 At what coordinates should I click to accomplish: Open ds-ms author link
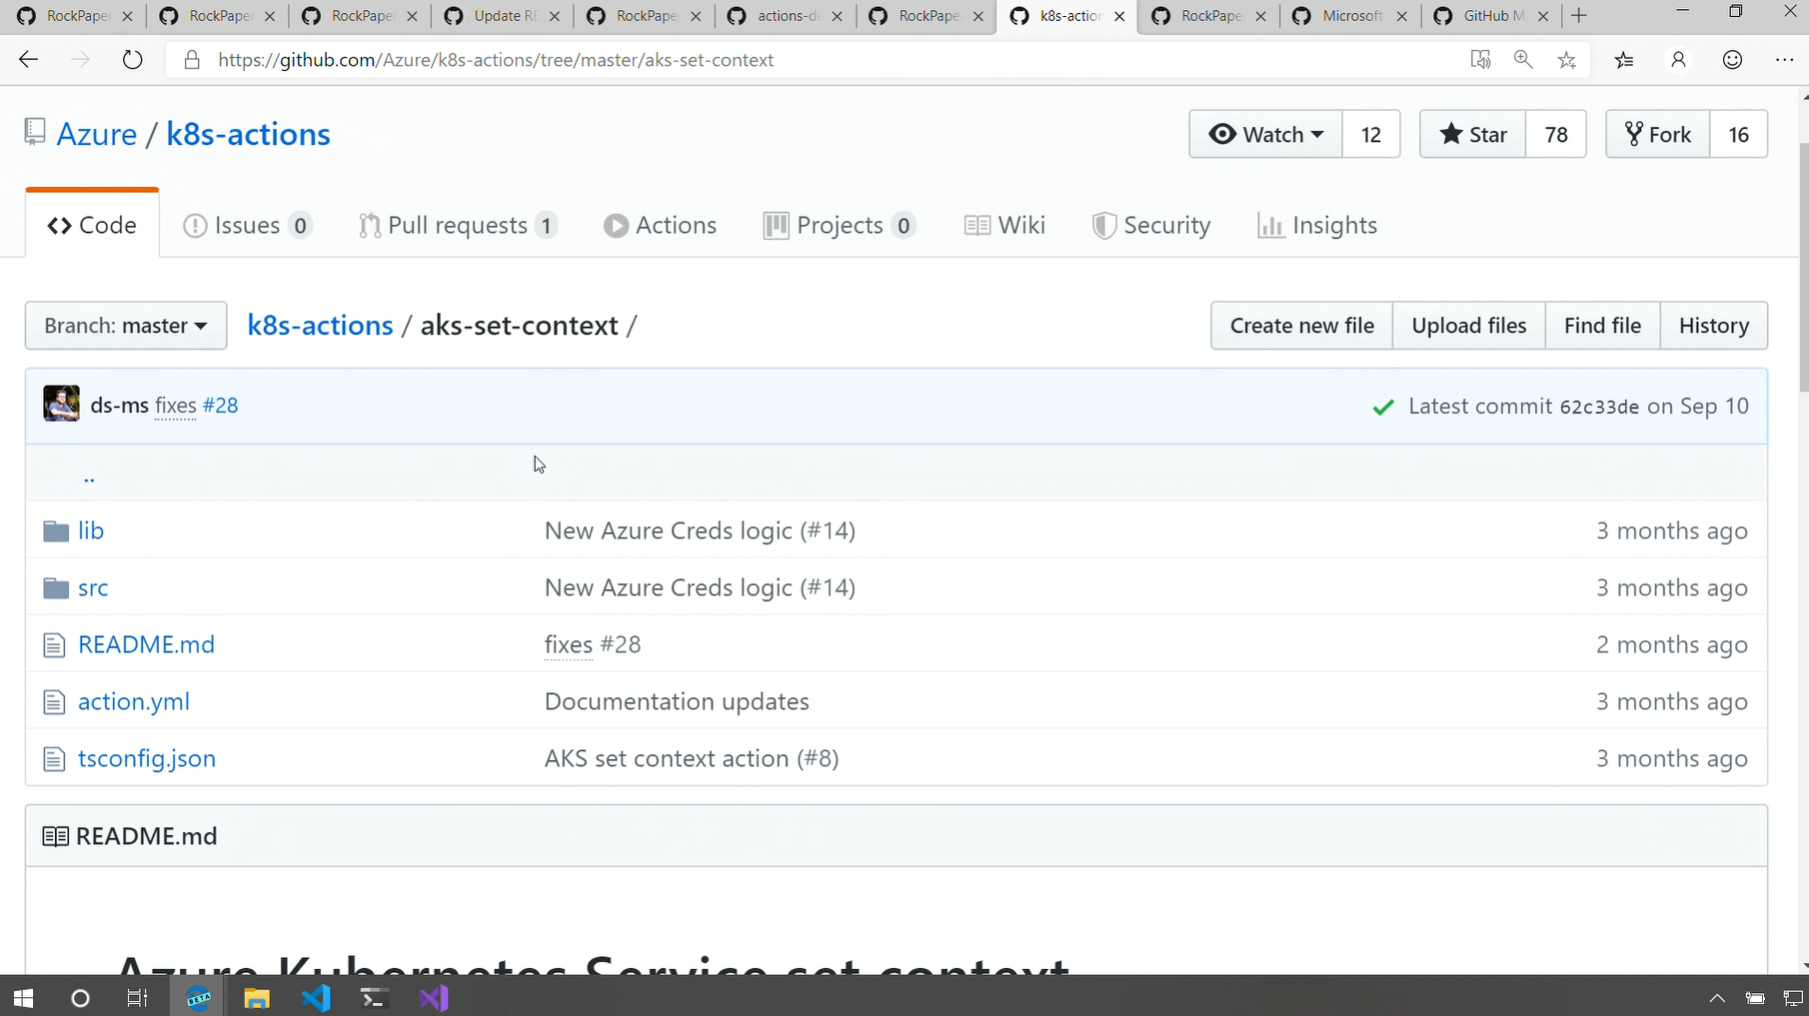pos(120,405)
